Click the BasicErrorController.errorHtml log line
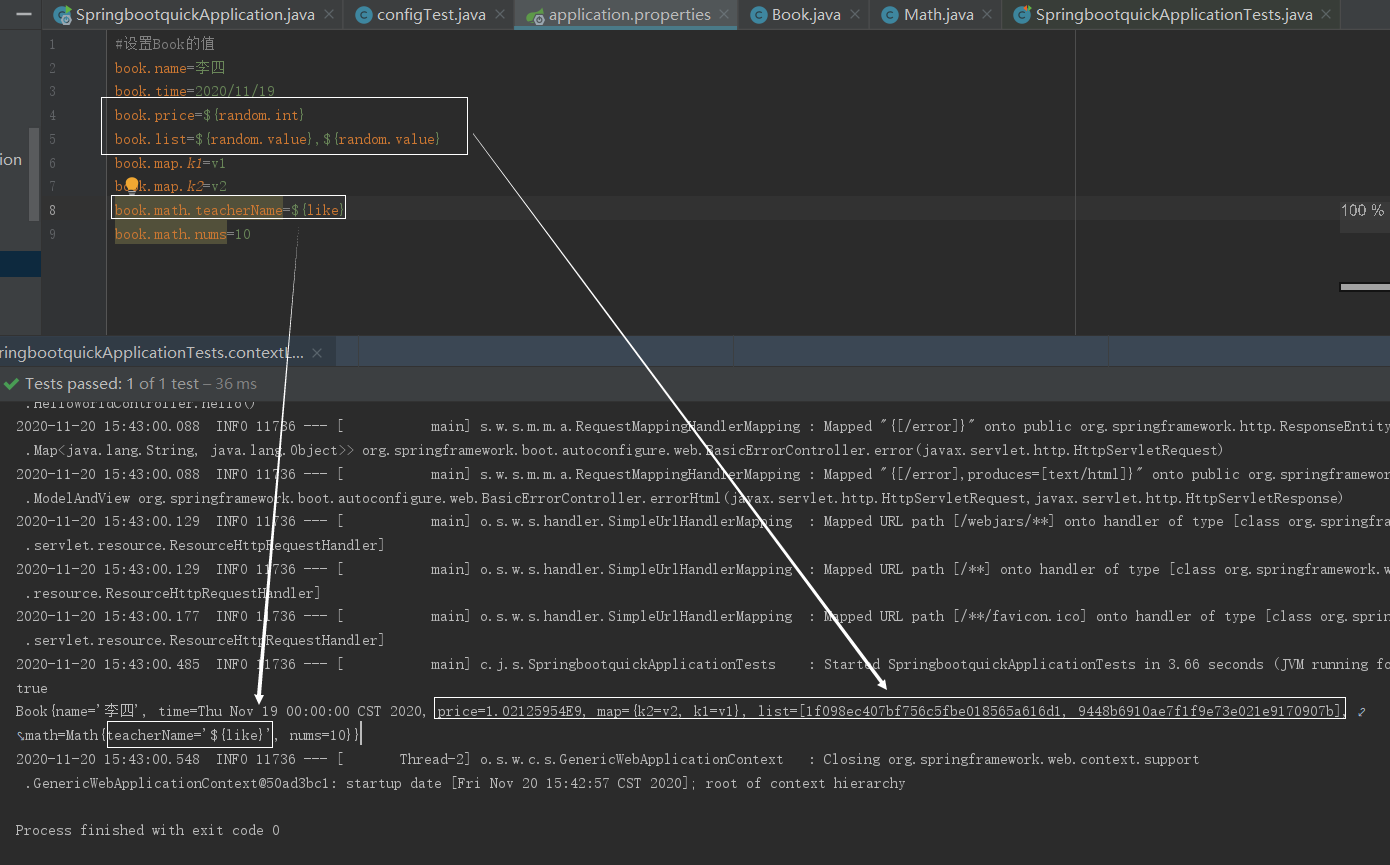 pos(684,498)
